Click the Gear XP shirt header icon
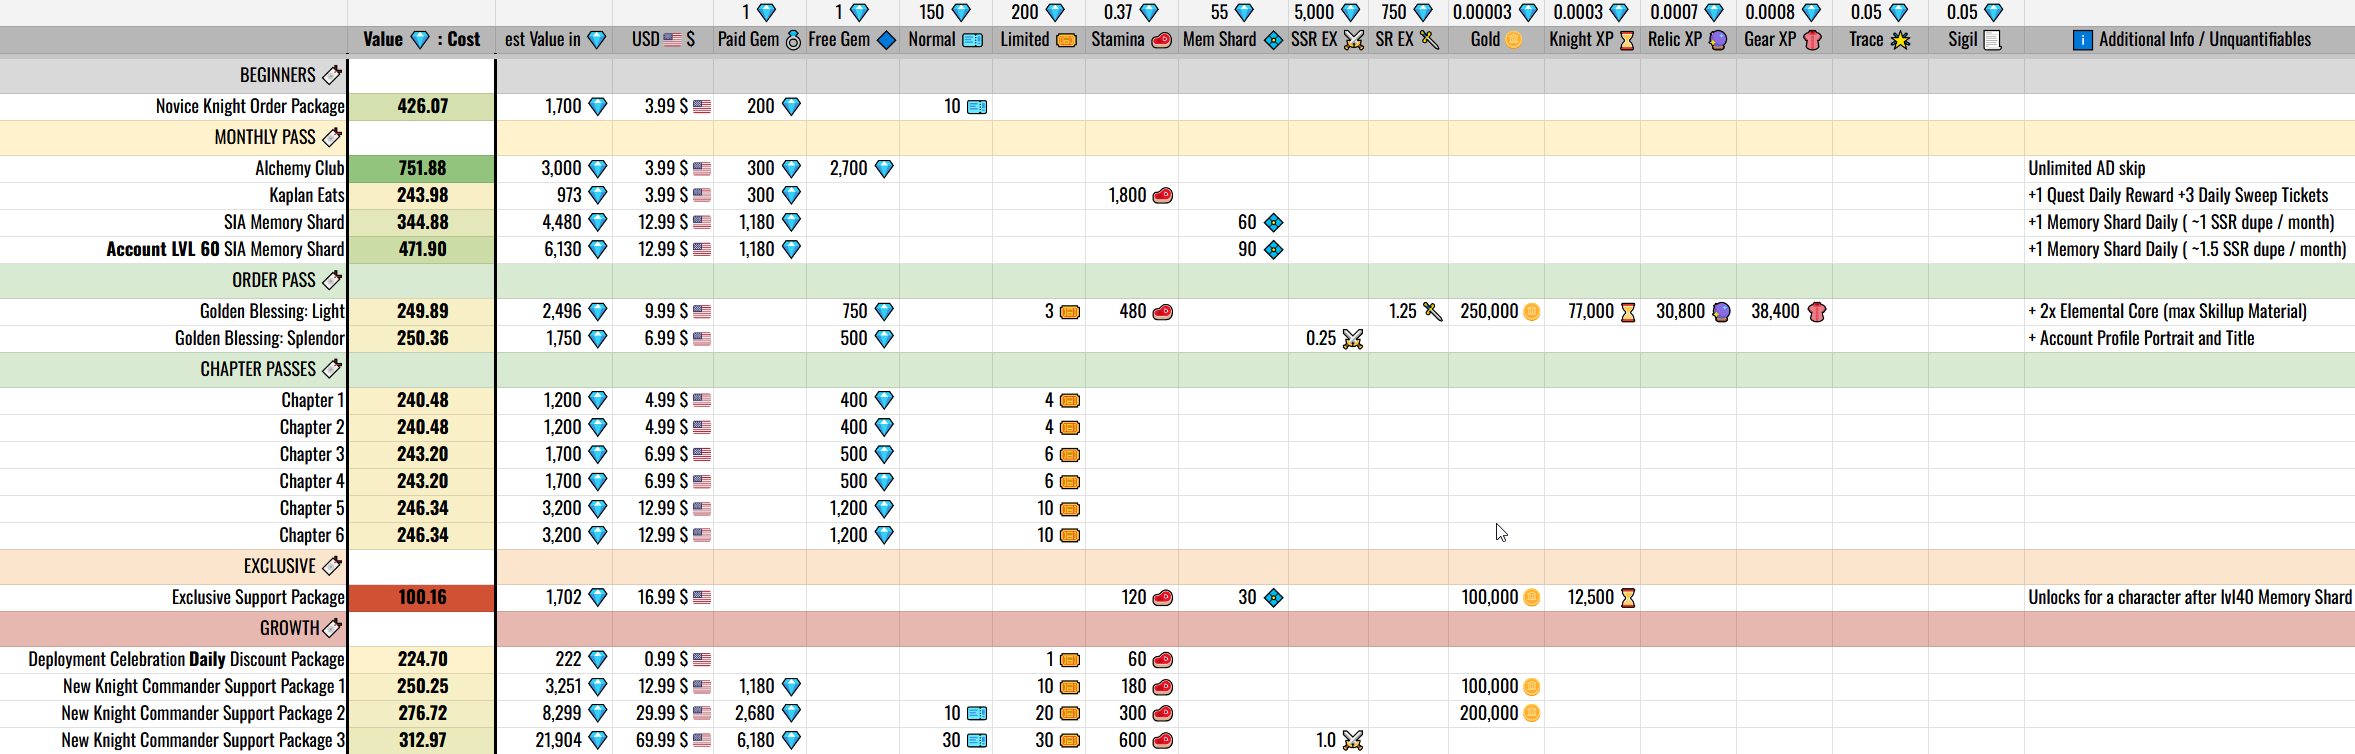The width and height of the screenshot is (2355, 754). coord(1811,40)
